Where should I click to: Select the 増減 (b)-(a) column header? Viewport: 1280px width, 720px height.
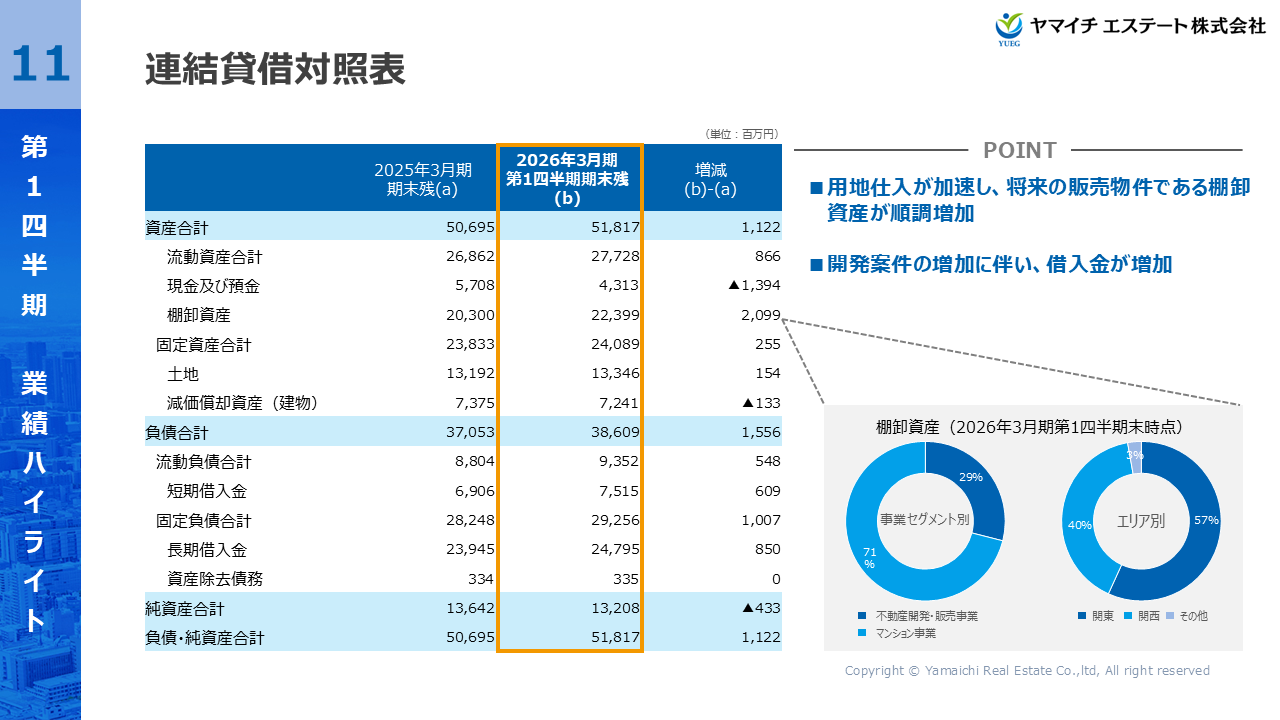click(x=710, y=178)
